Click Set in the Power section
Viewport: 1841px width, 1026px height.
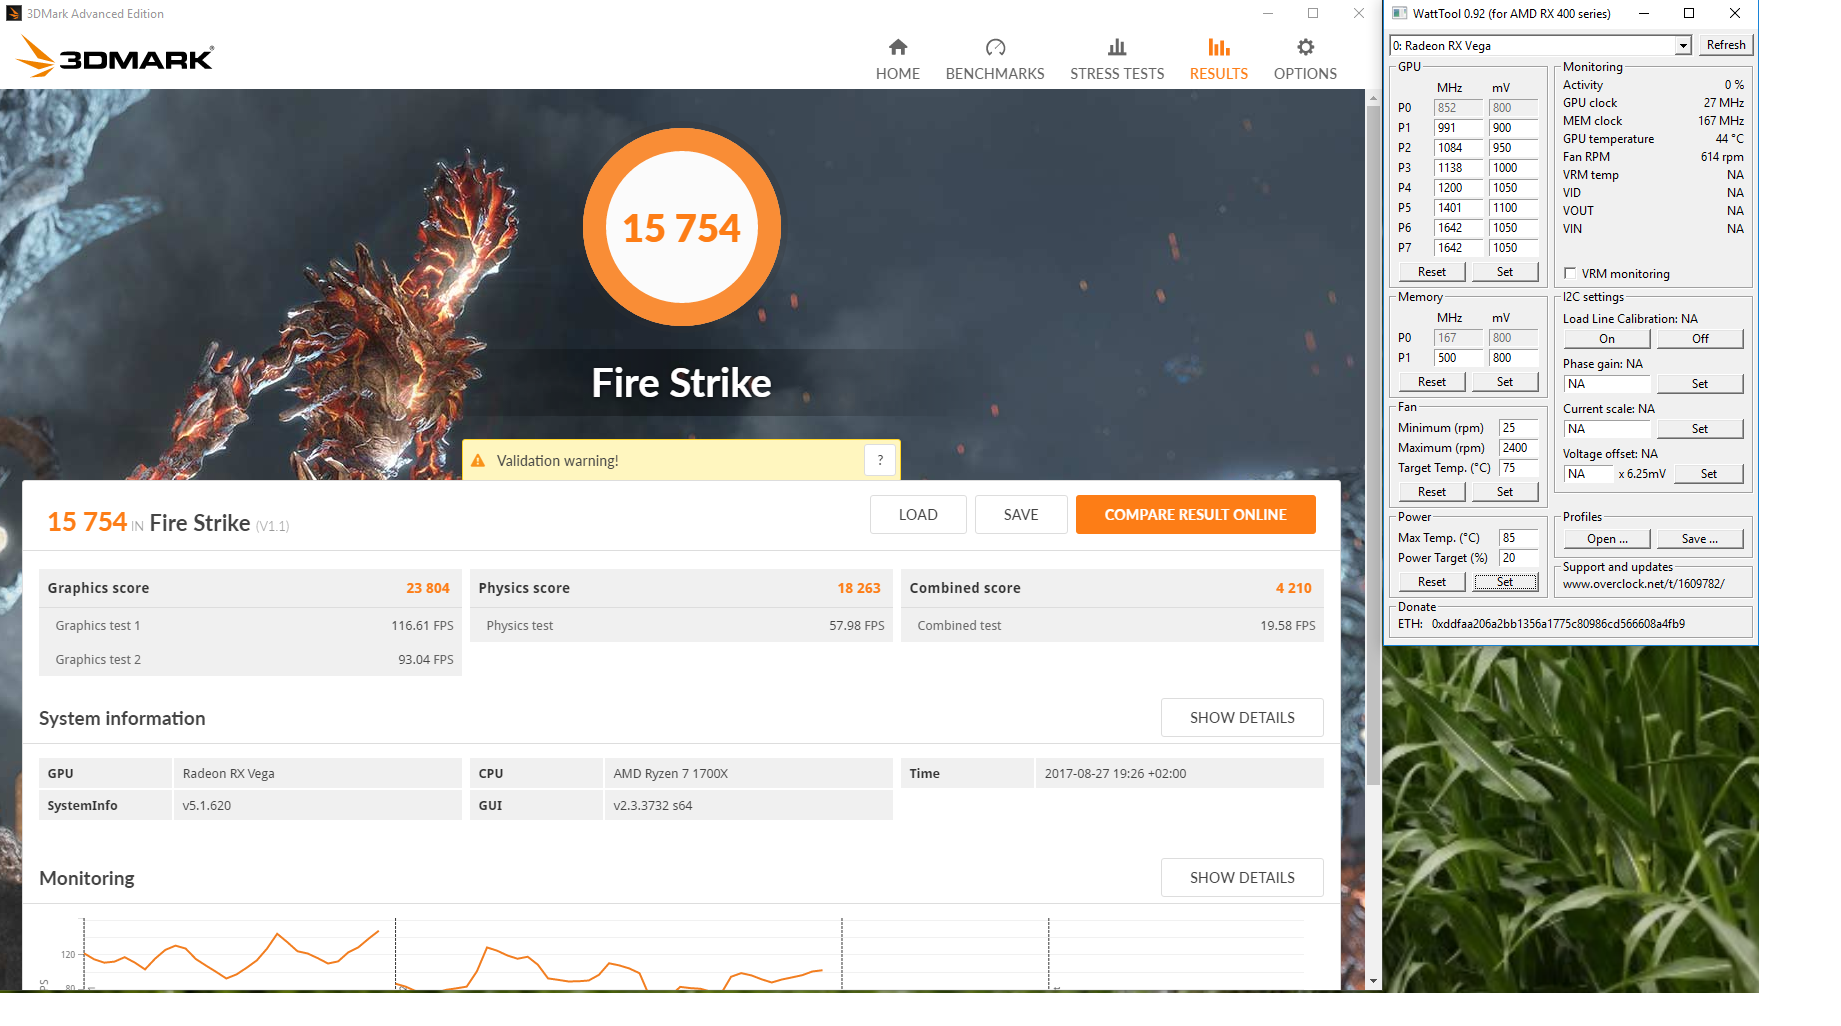coord(1505,582)
